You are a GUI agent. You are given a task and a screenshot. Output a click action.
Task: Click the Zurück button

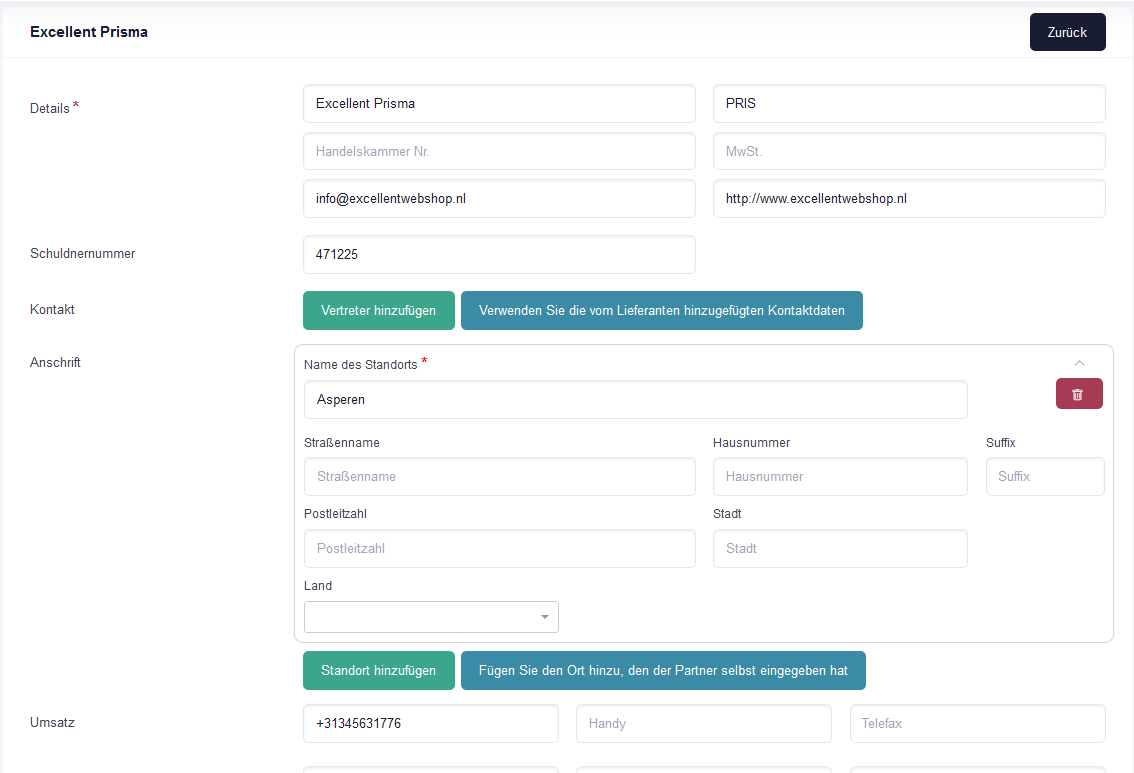click(1067, 32)
